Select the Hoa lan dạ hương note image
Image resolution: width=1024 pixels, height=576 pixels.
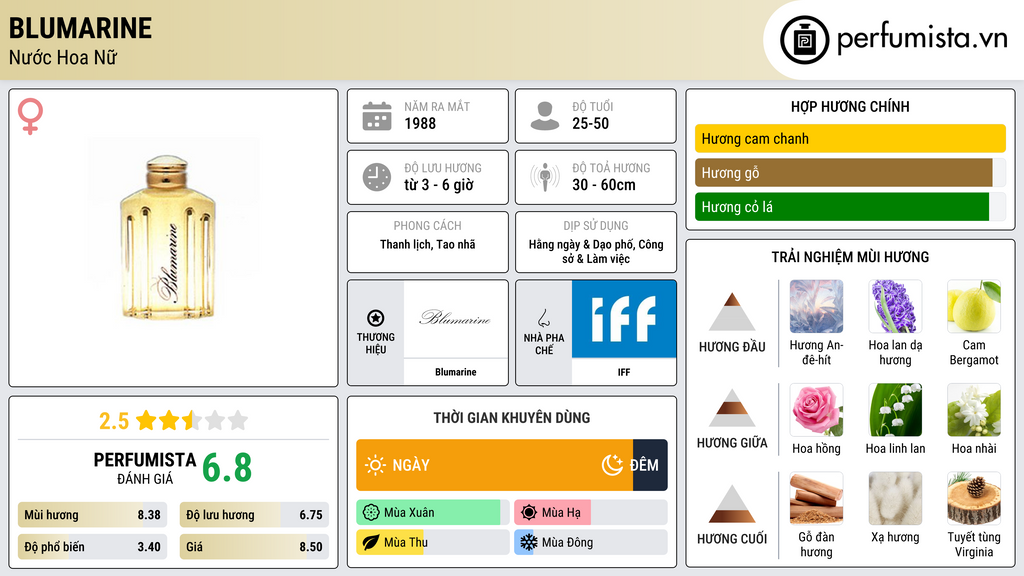click(x=895, y=306)
